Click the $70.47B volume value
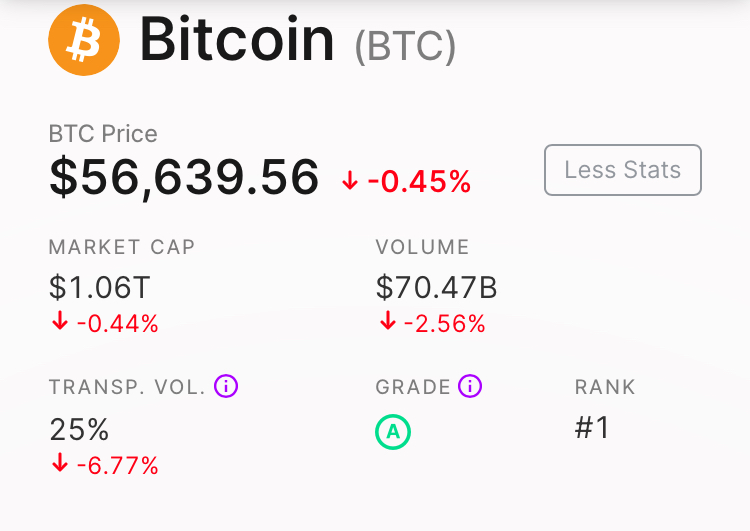 click(436, 287)
